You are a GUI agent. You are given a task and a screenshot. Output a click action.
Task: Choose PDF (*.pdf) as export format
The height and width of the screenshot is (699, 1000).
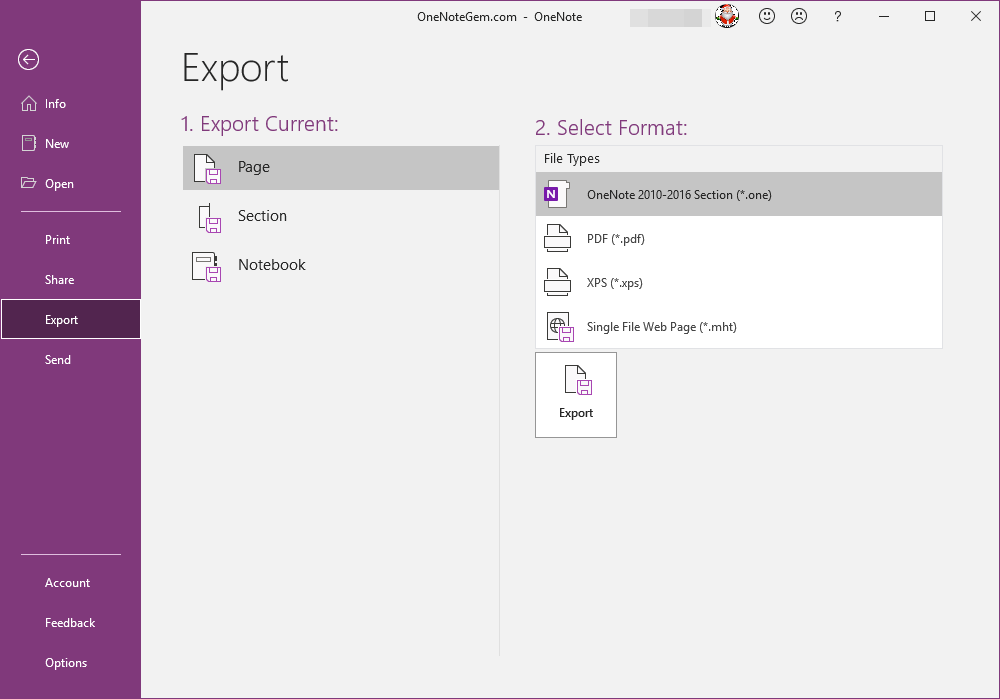[x=614, y=238]
